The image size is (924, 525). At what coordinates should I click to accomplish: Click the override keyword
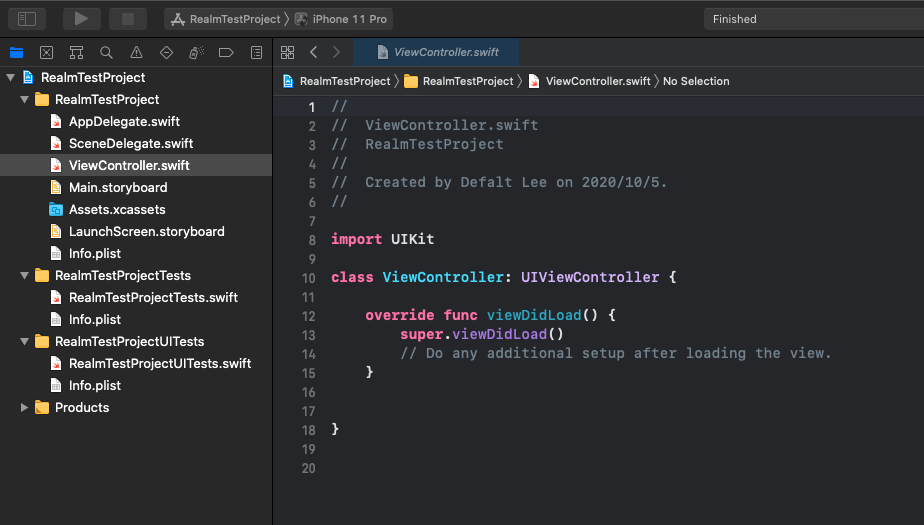coord(400,315)
